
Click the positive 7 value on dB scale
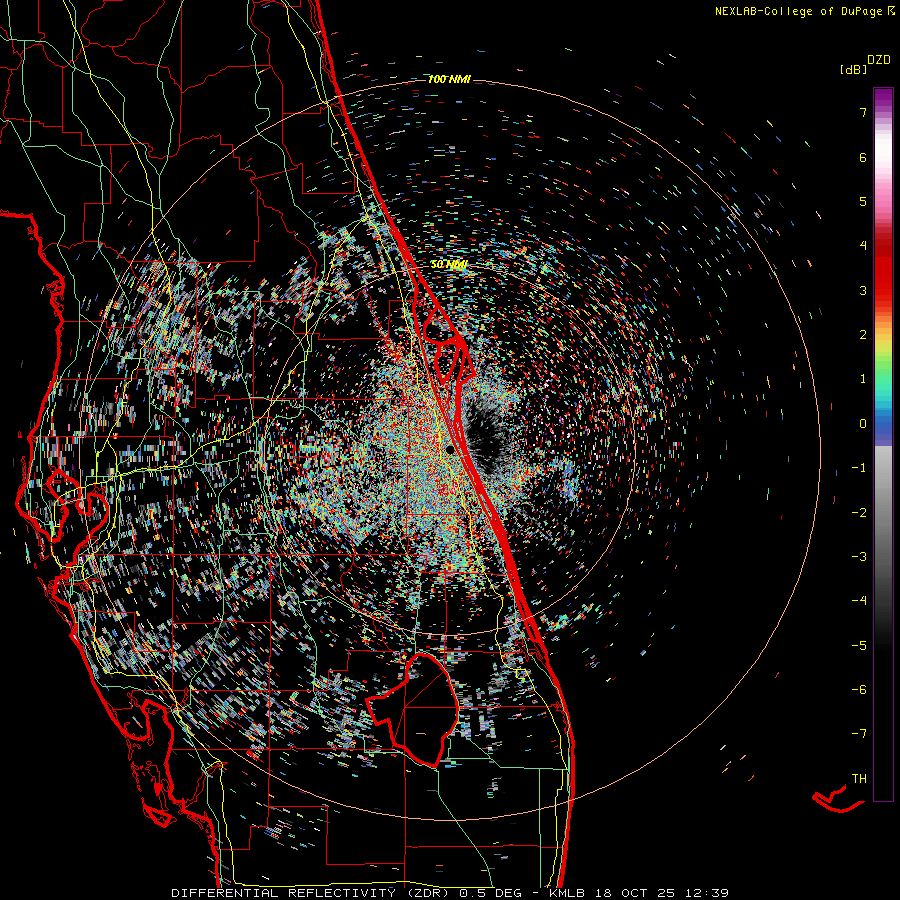pos(863,112)
